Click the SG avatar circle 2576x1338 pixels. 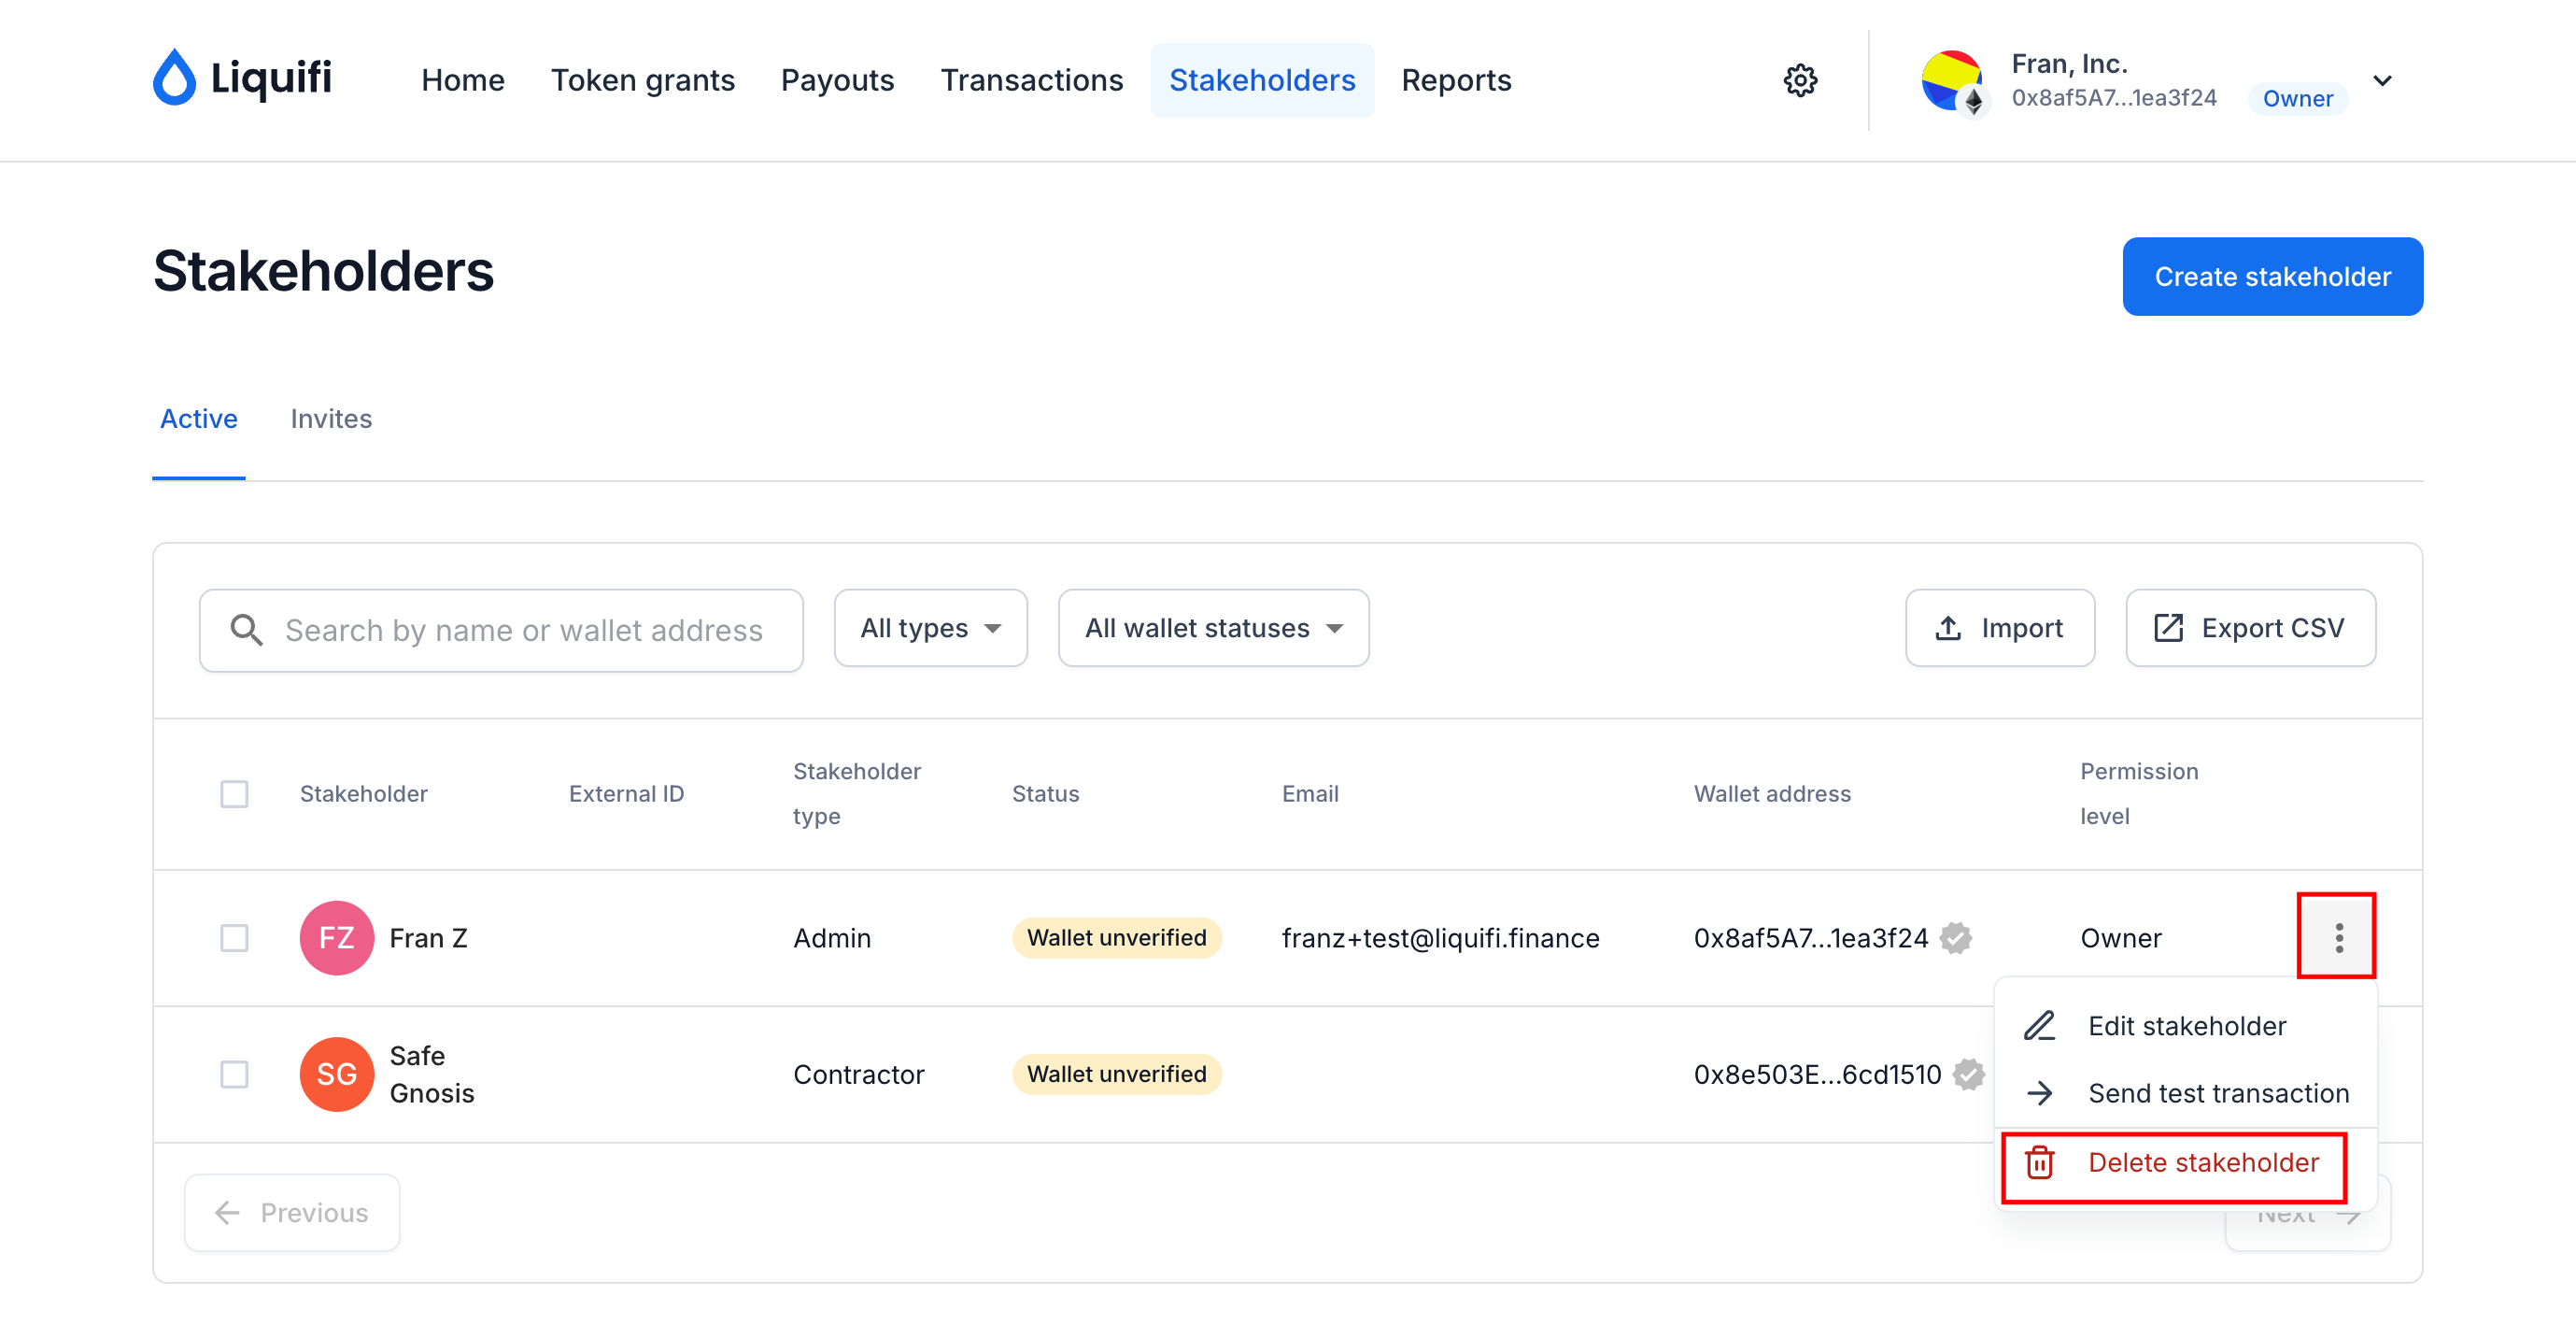point(336,1074)
